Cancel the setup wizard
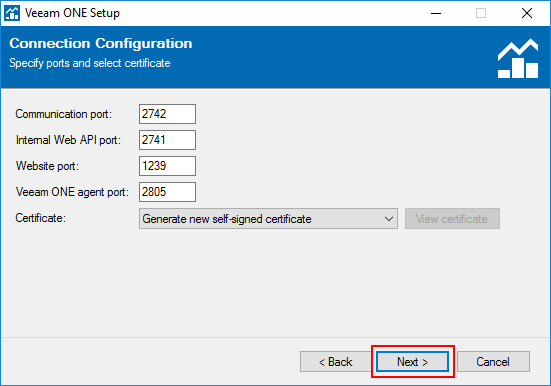 (493, 361)
